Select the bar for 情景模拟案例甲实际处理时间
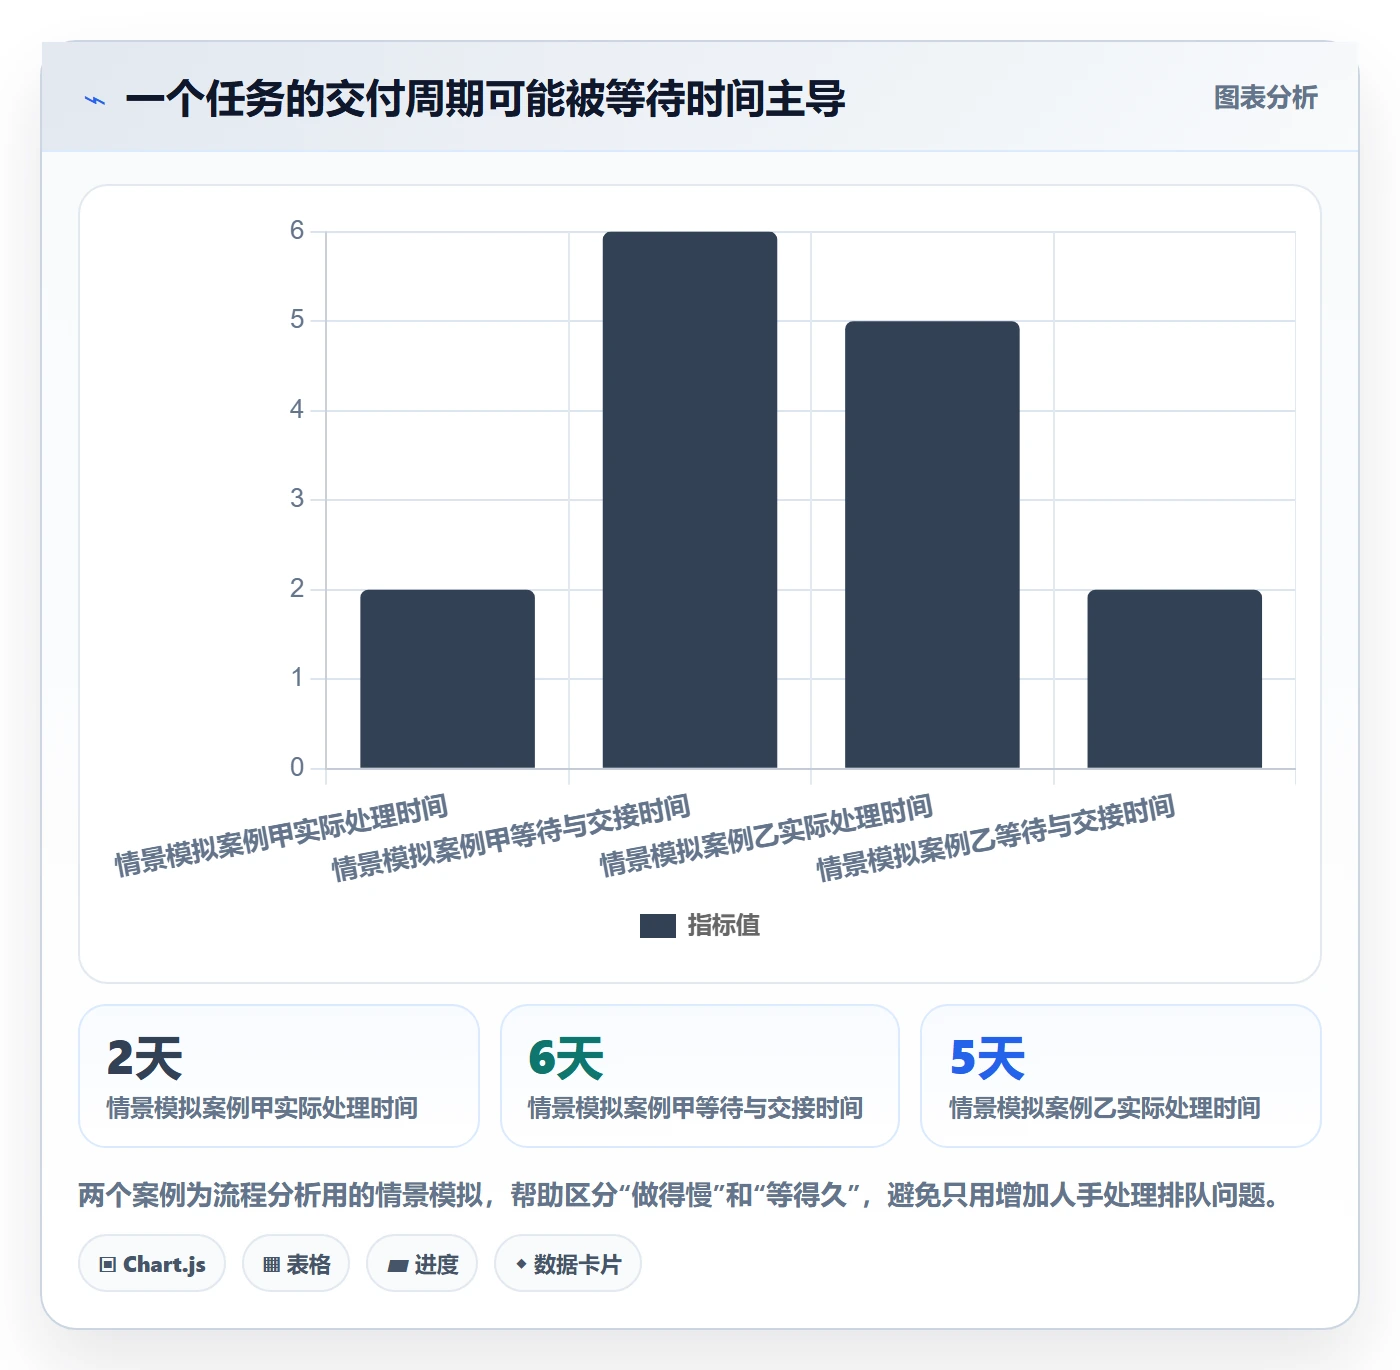Screen dimensions: 1400x1370 447,679
